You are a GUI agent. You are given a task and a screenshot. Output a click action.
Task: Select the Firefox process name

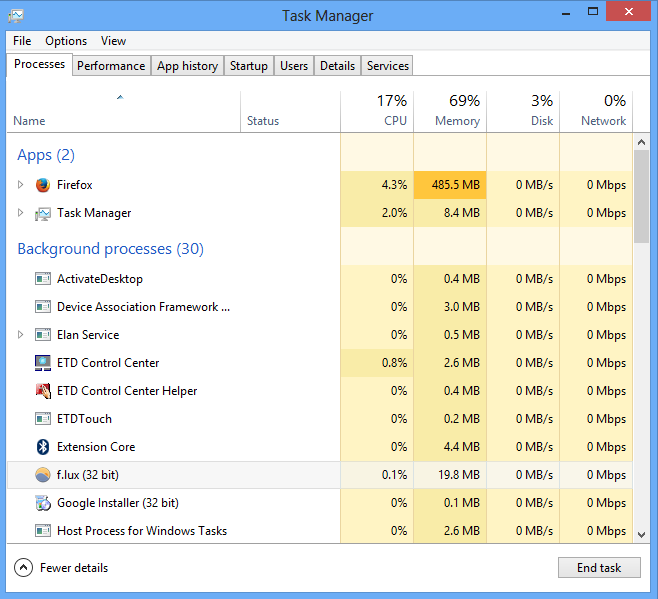pos(75,185)
